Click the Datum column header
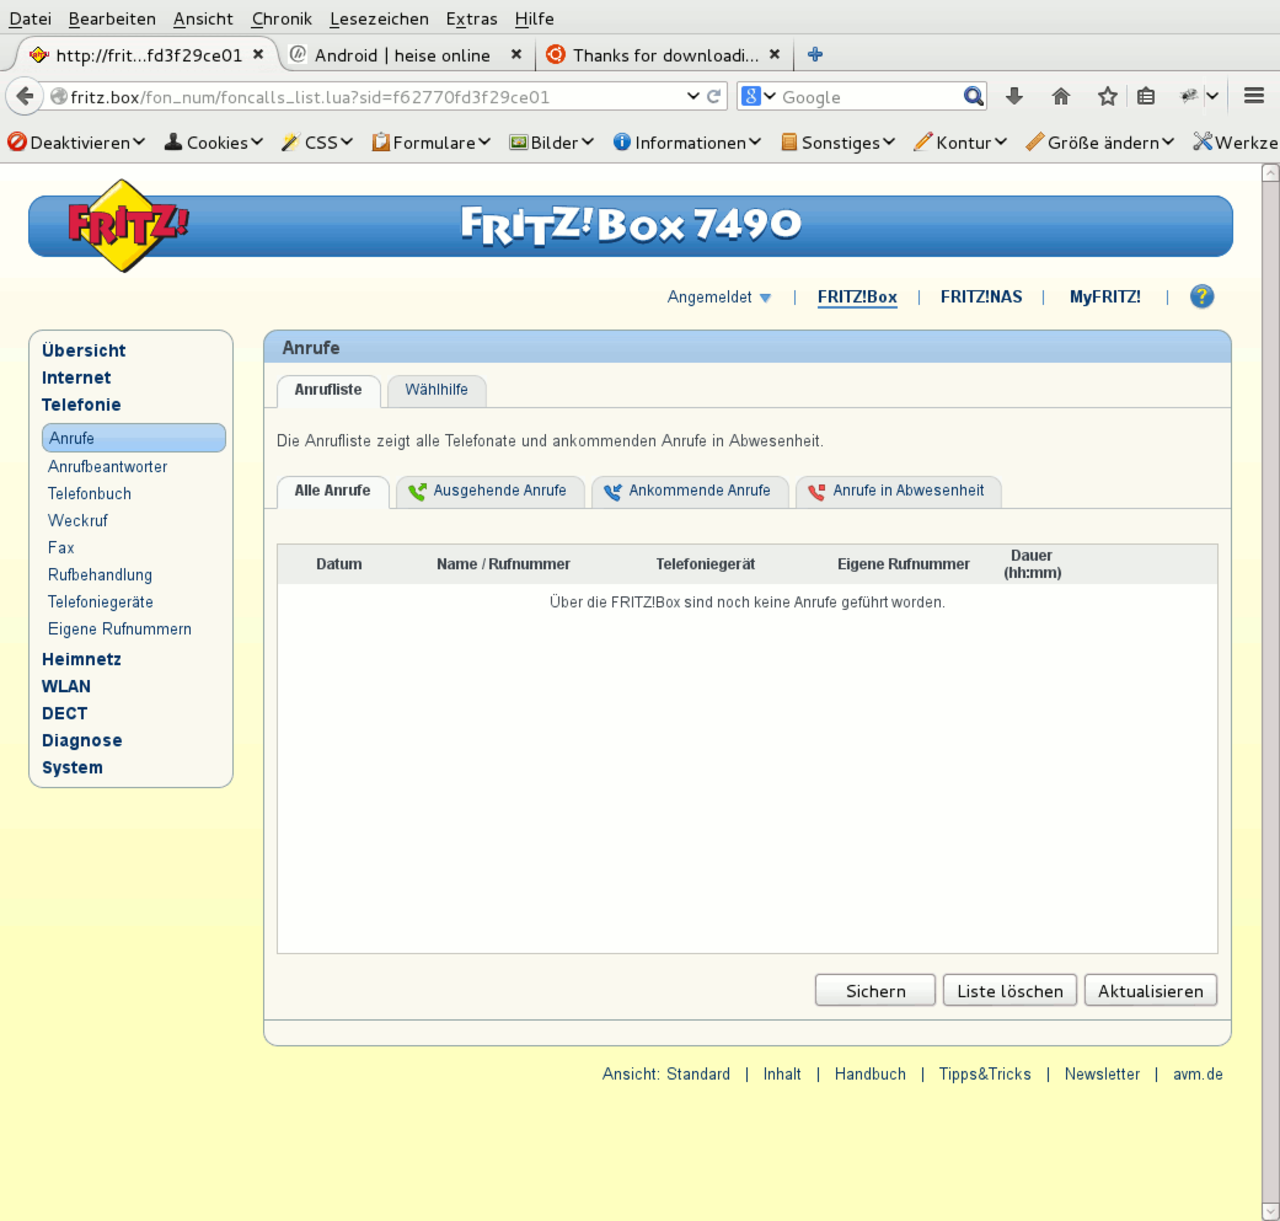The image size is (1280, 1221). 339,564
